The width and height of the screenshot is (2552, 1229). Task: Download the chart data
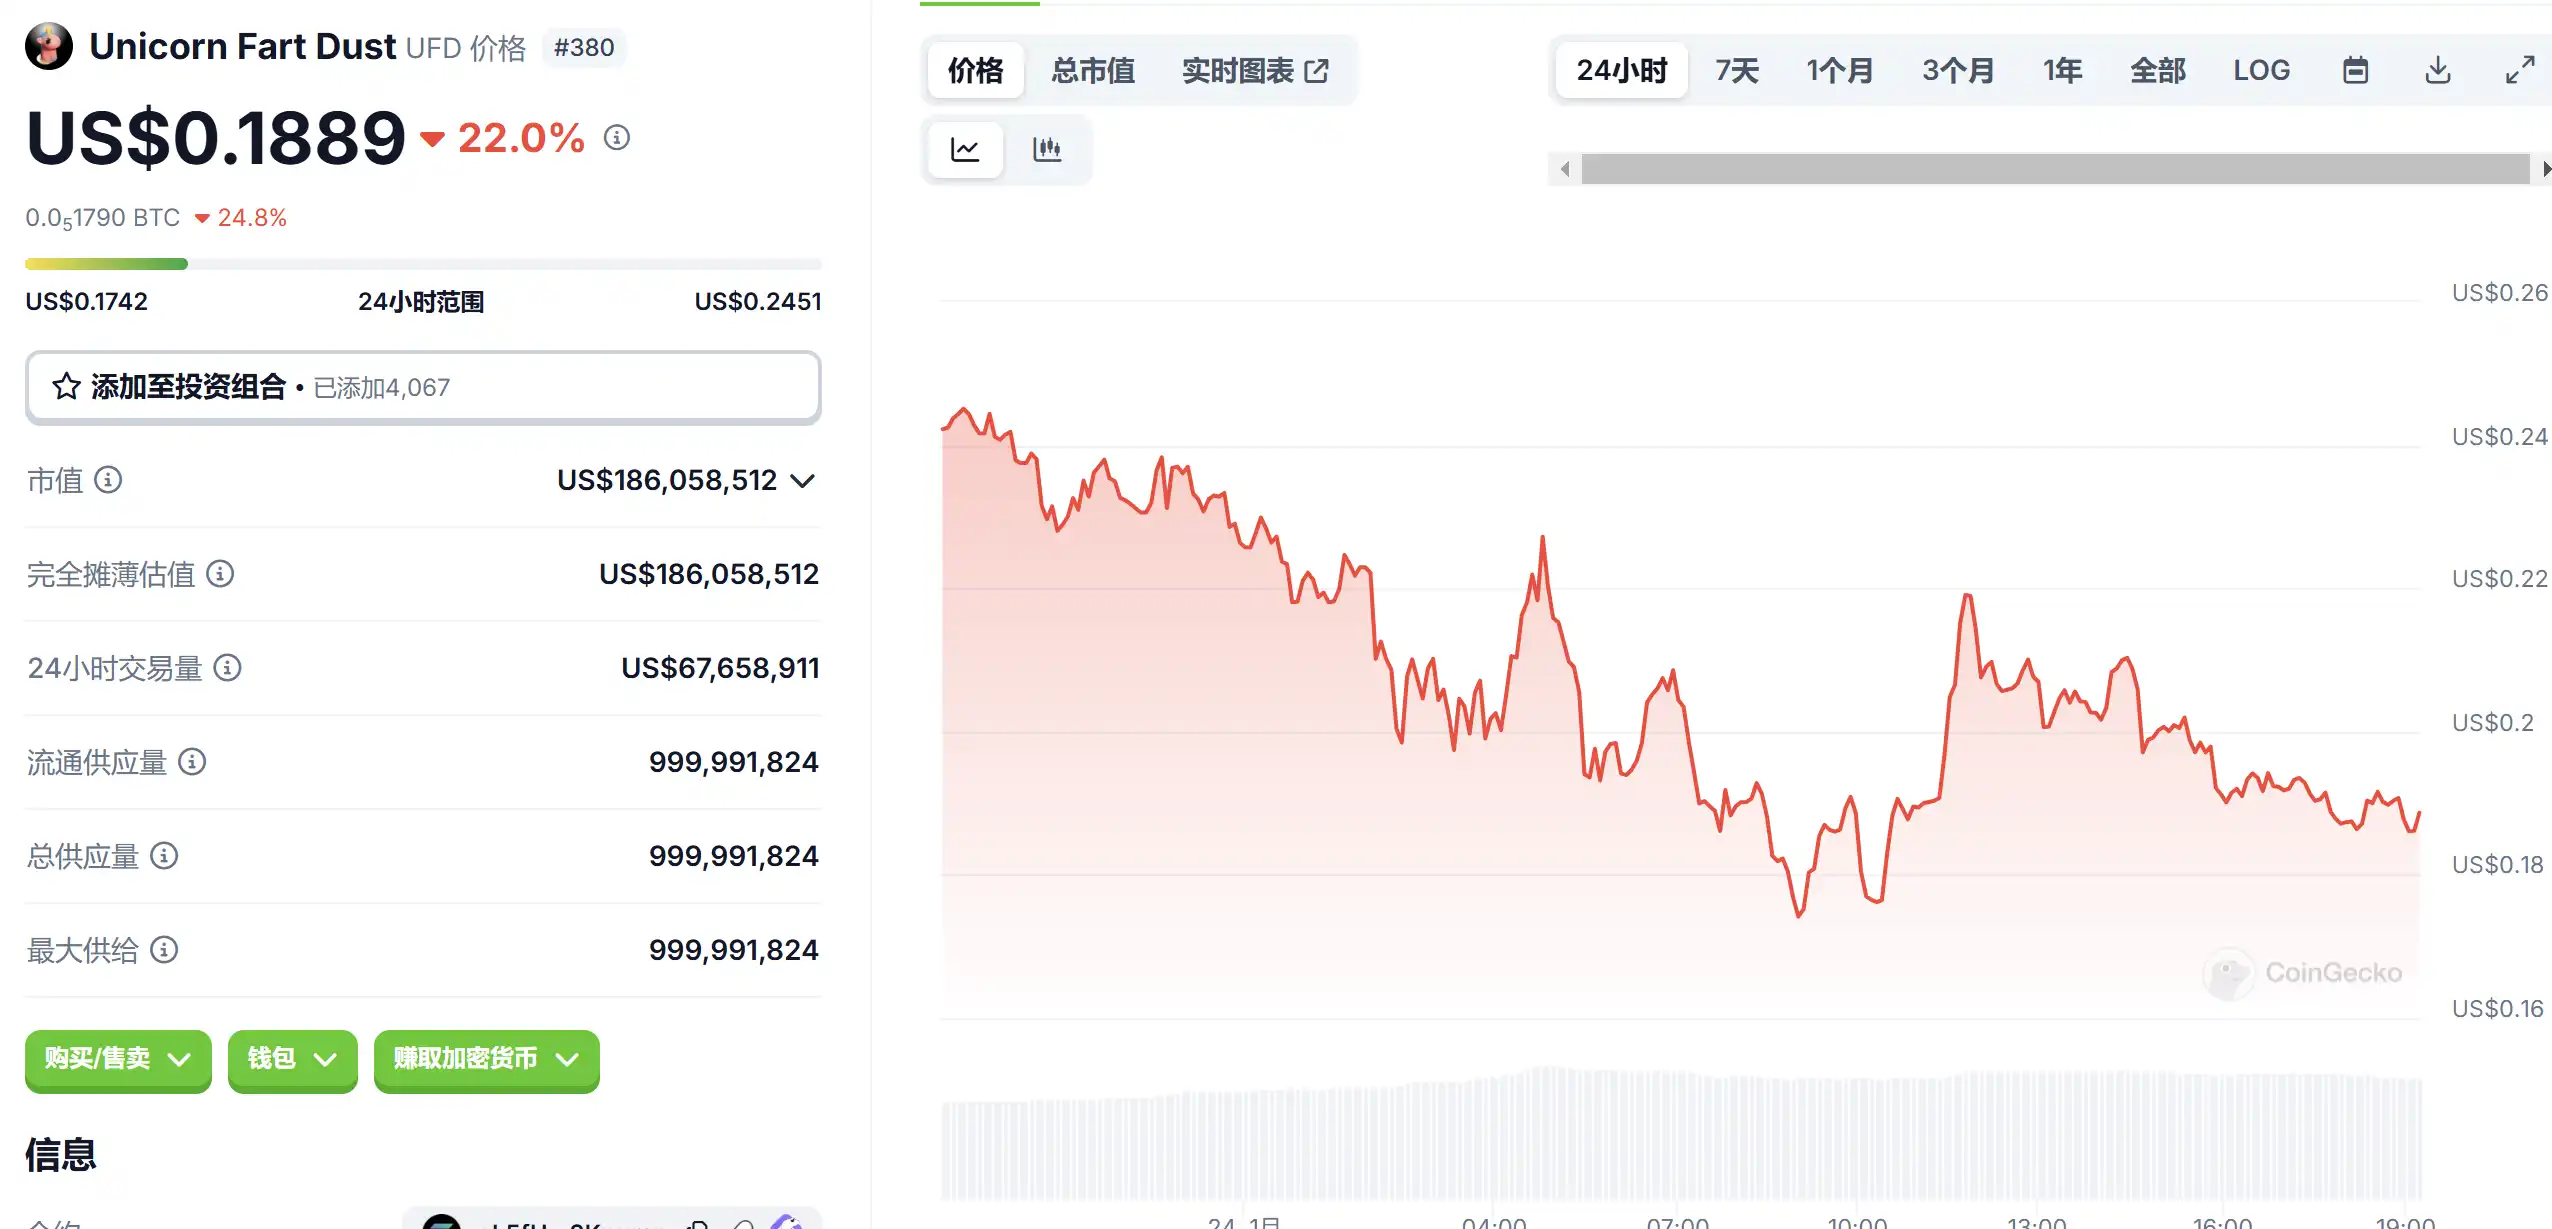pos(2438,70)
